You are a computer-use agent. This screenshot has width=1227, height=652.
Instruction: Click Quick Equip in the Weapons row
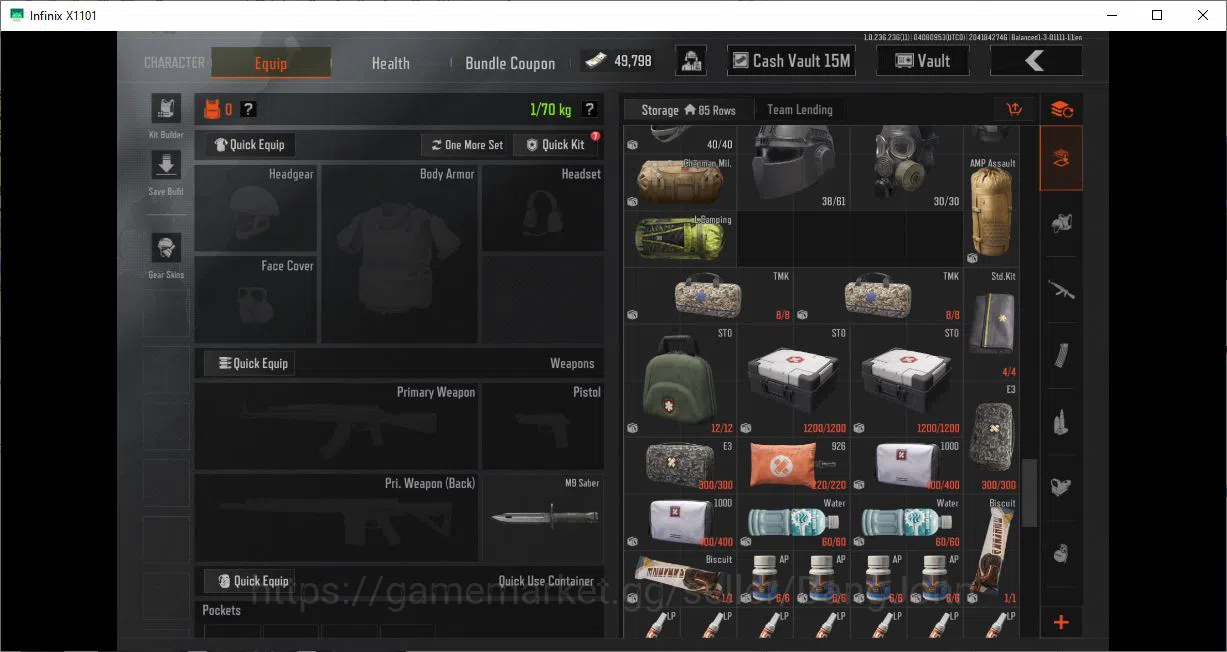point(250,363)
